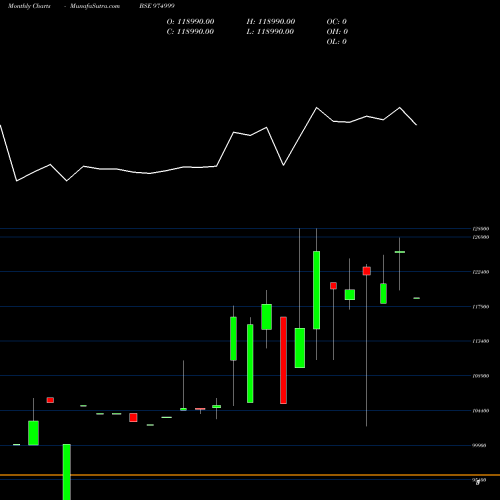This screenshot has width=500, height=500.
Task: Click the 'MunafaSutra.com' label
Action: (x=95, y=6)
